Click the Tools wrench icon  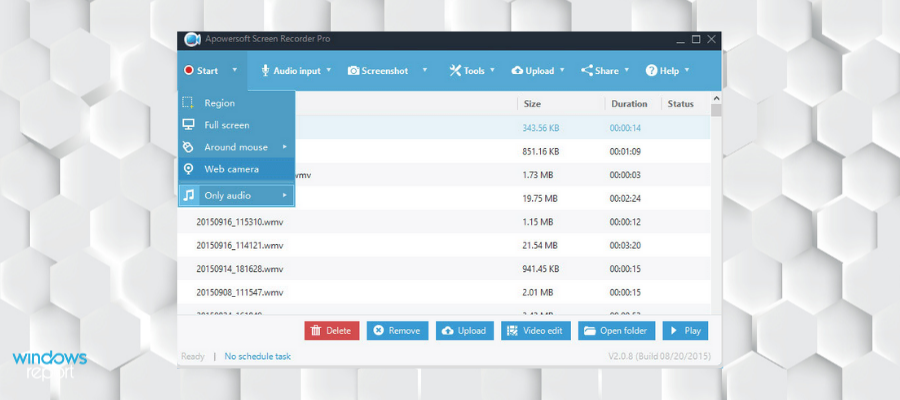pyautogui.click(x=455, y=71)
